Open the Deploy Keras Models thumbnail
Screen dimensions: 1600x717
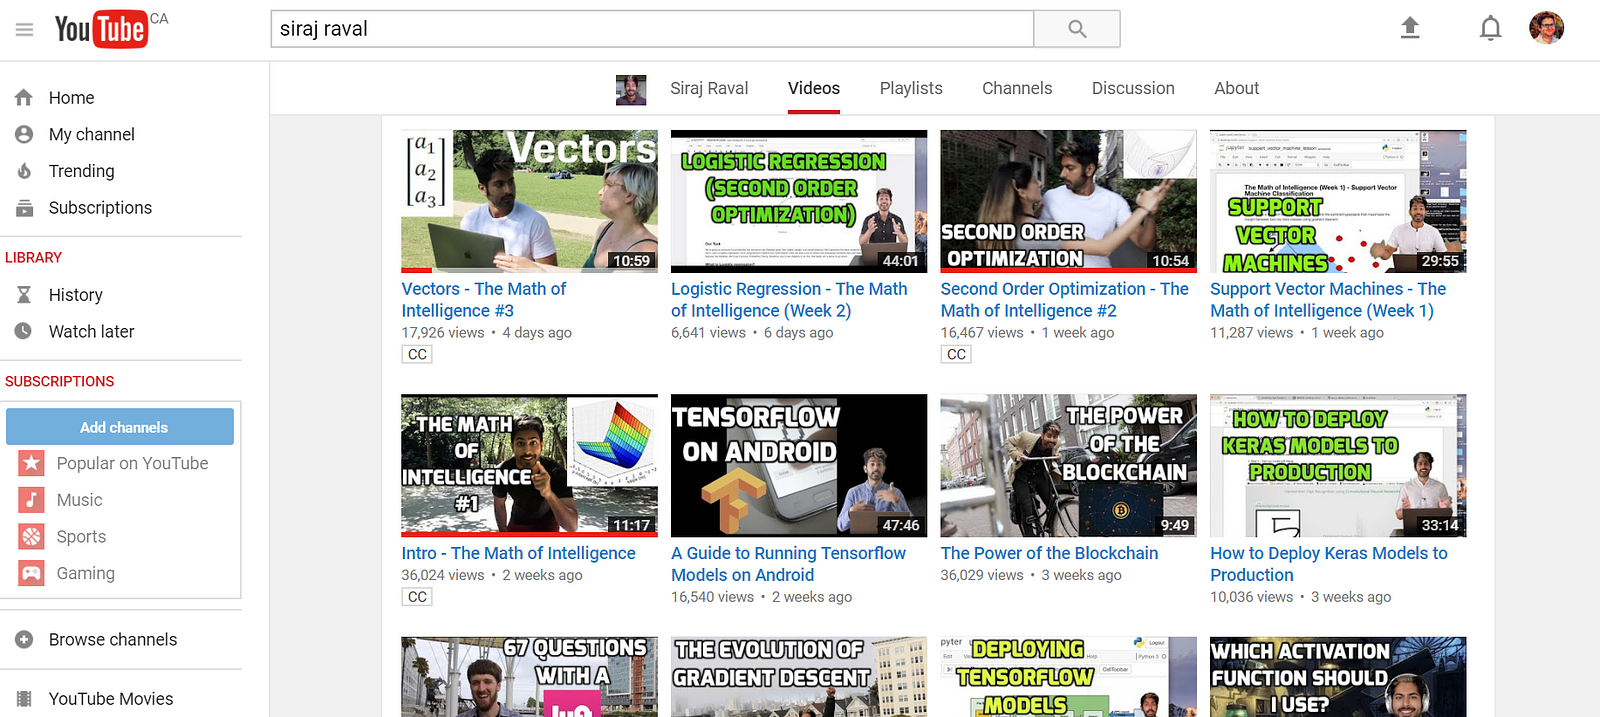tap(1338, 465)
